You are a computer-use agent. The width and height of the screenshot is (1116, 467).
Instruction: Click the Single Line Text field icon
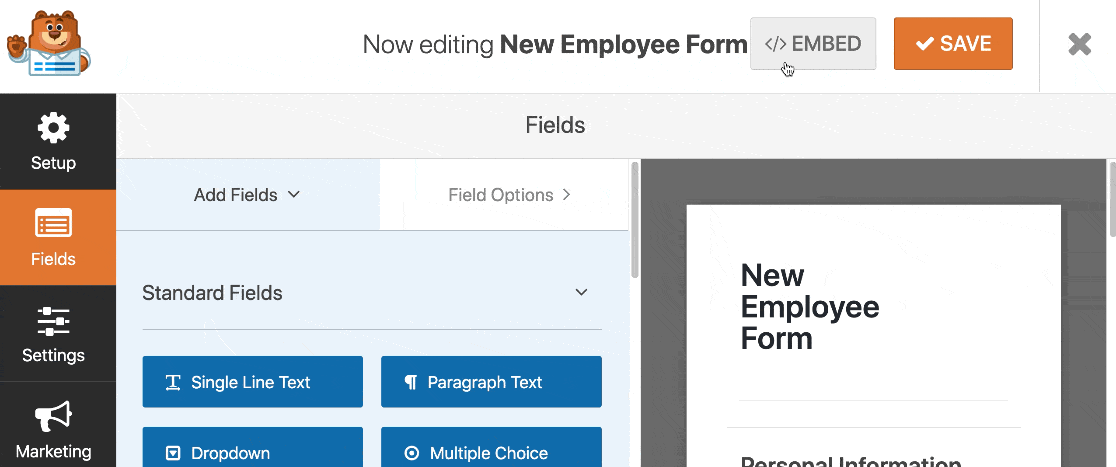point(173,382)
